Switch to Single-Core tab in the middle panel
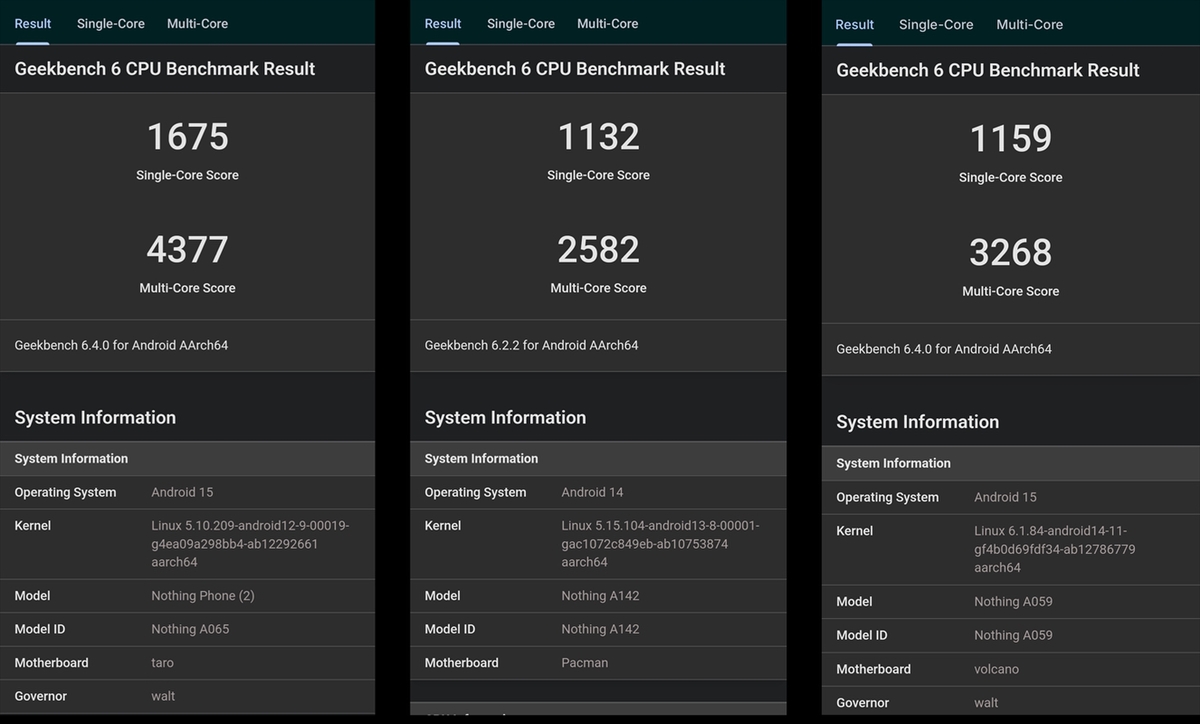The height and width of the screenshot is (724, 1200). tap(521, 23)
